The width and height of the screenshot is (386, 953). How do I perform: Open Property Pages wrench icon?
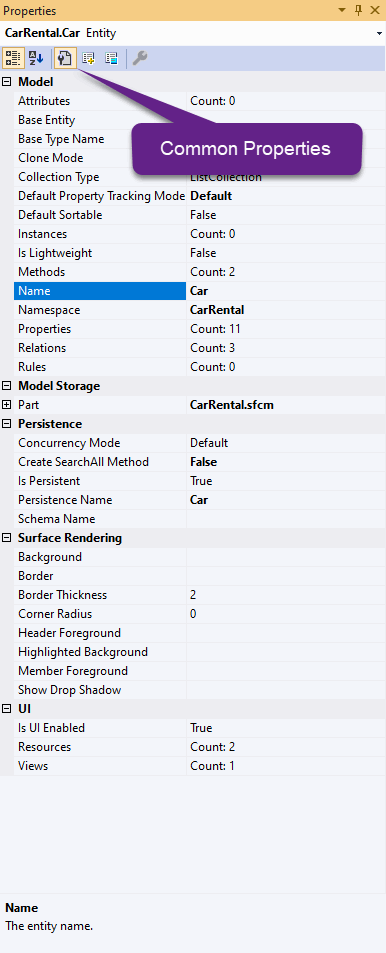tap(140, 58)
